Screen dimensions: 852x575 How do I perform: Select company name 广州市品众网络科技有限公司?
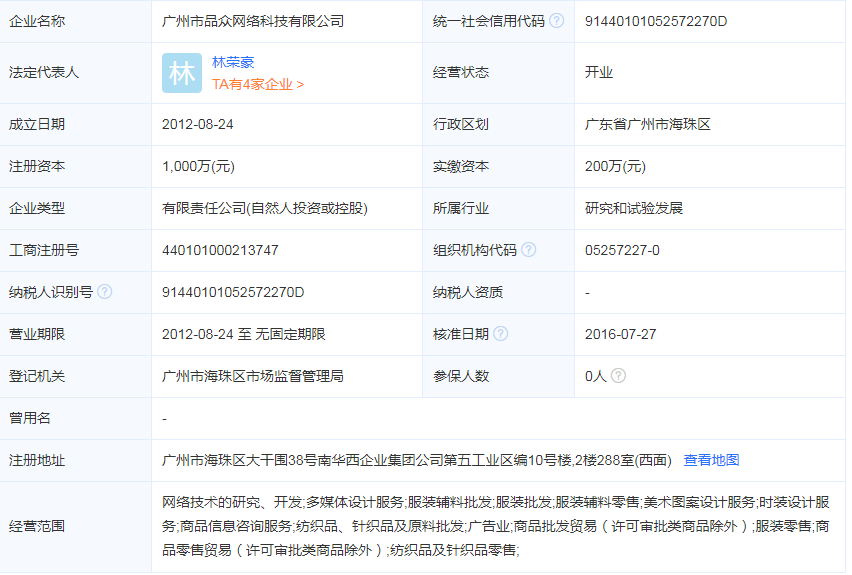(253, 21)
